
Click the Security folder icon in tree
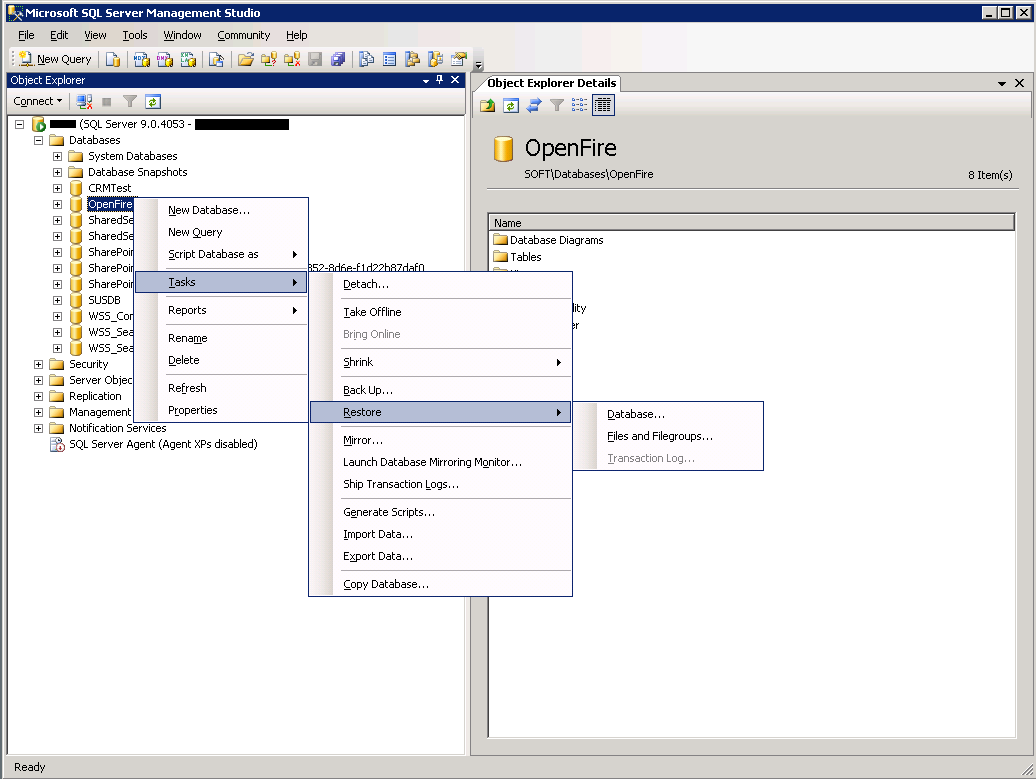pos(57,364)
